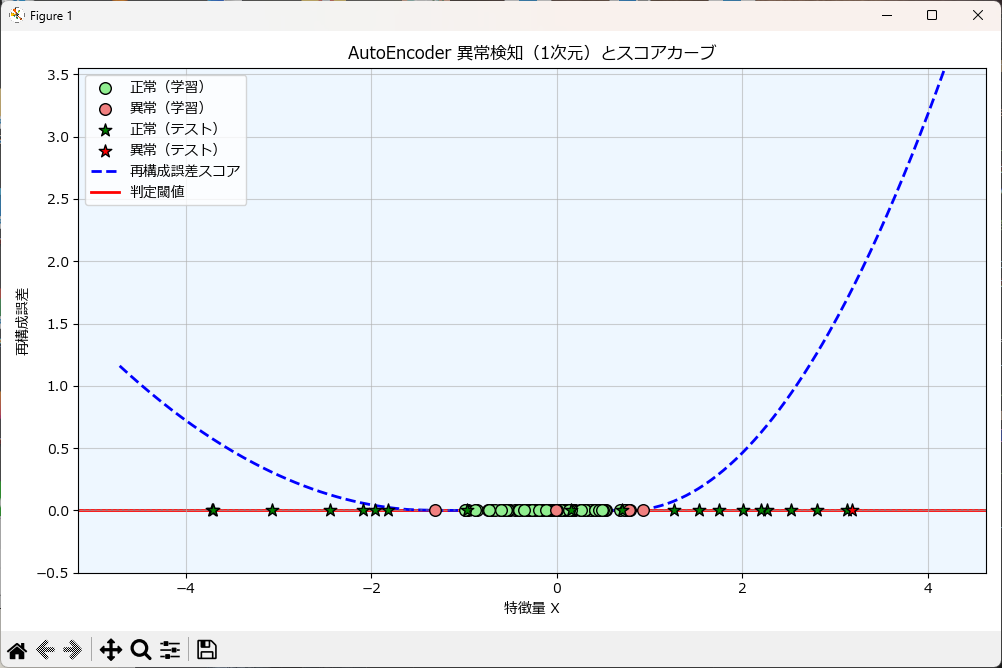The image size is (1002, 668).
Task: Click the red 判定閾値 legend line
Action: point(106,192)
